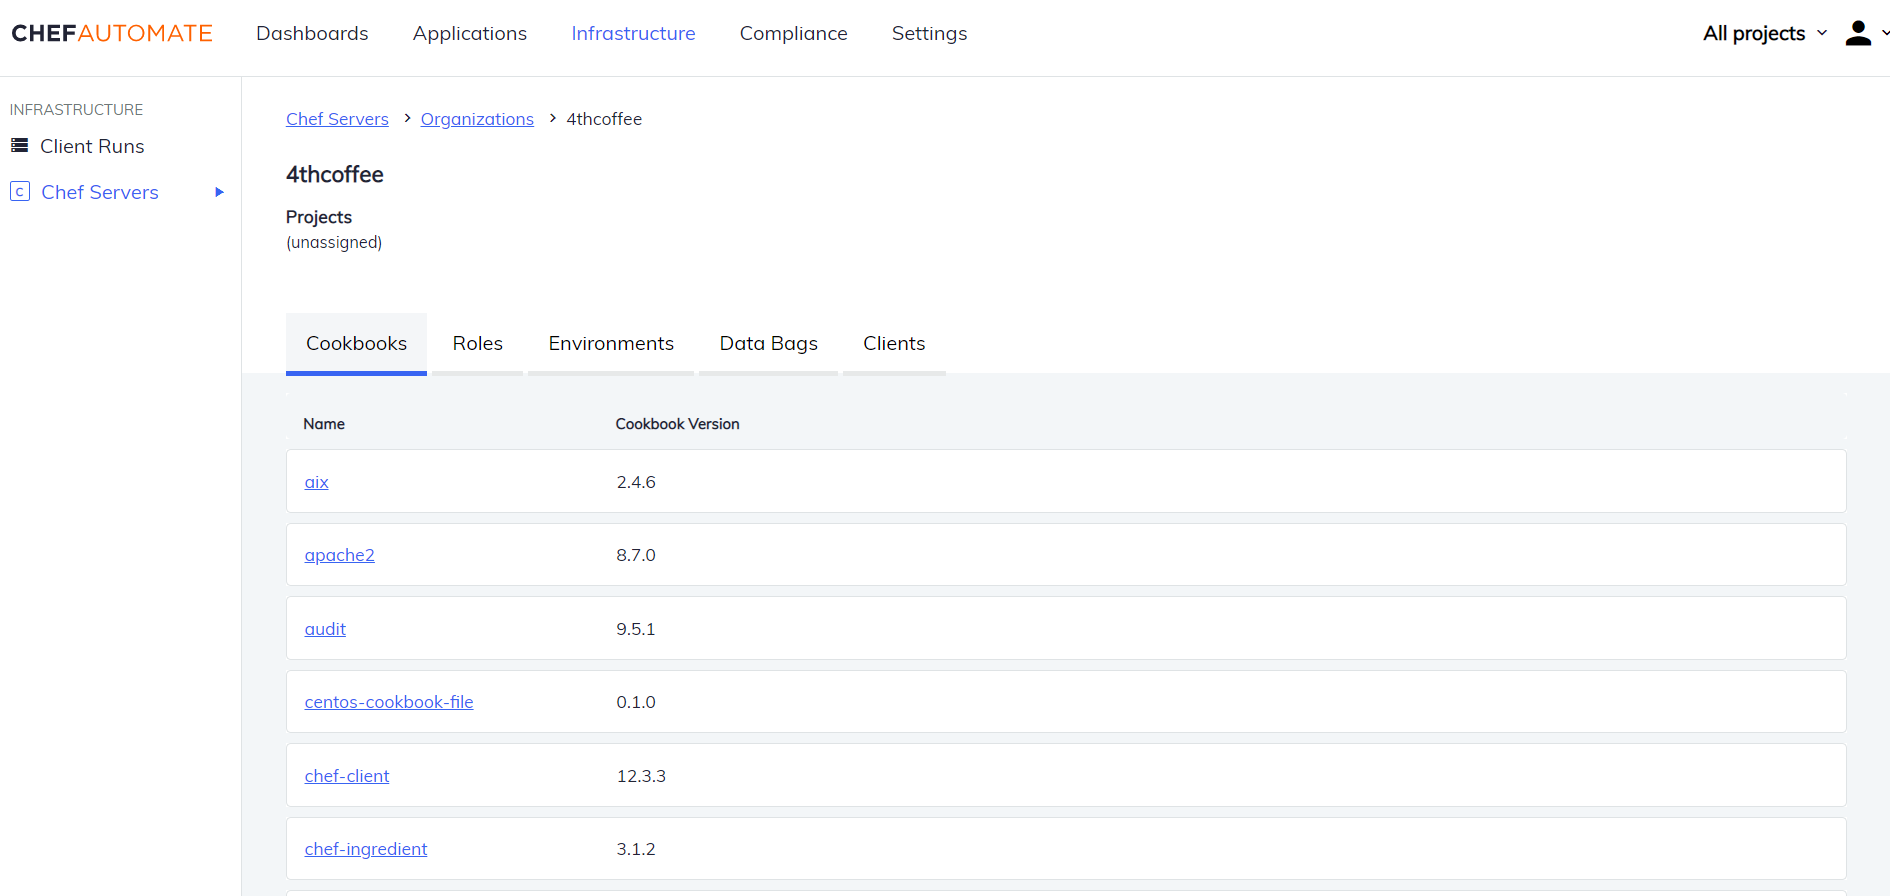This screenshot has width=1890, height=896.
Task: Open the apache2 cookbook
Action: [339, 555]
